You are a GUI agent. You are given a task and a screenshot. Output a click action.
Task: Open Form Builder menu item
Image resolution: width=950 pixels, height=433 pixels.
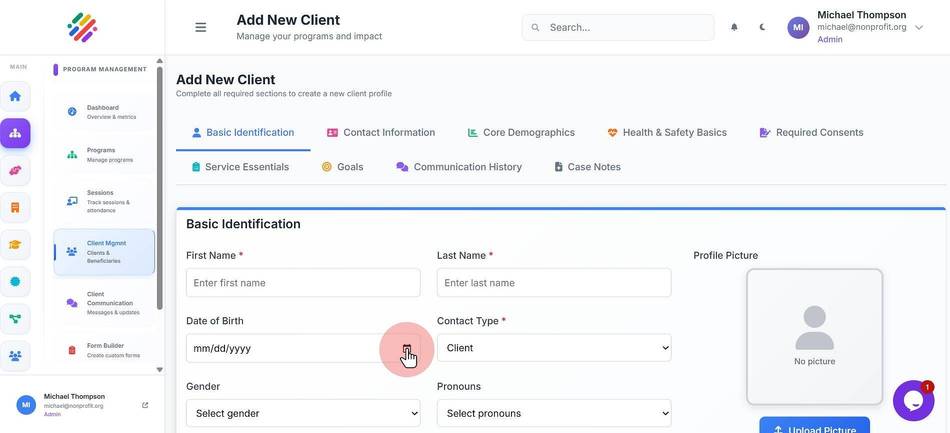pos(104,350)
